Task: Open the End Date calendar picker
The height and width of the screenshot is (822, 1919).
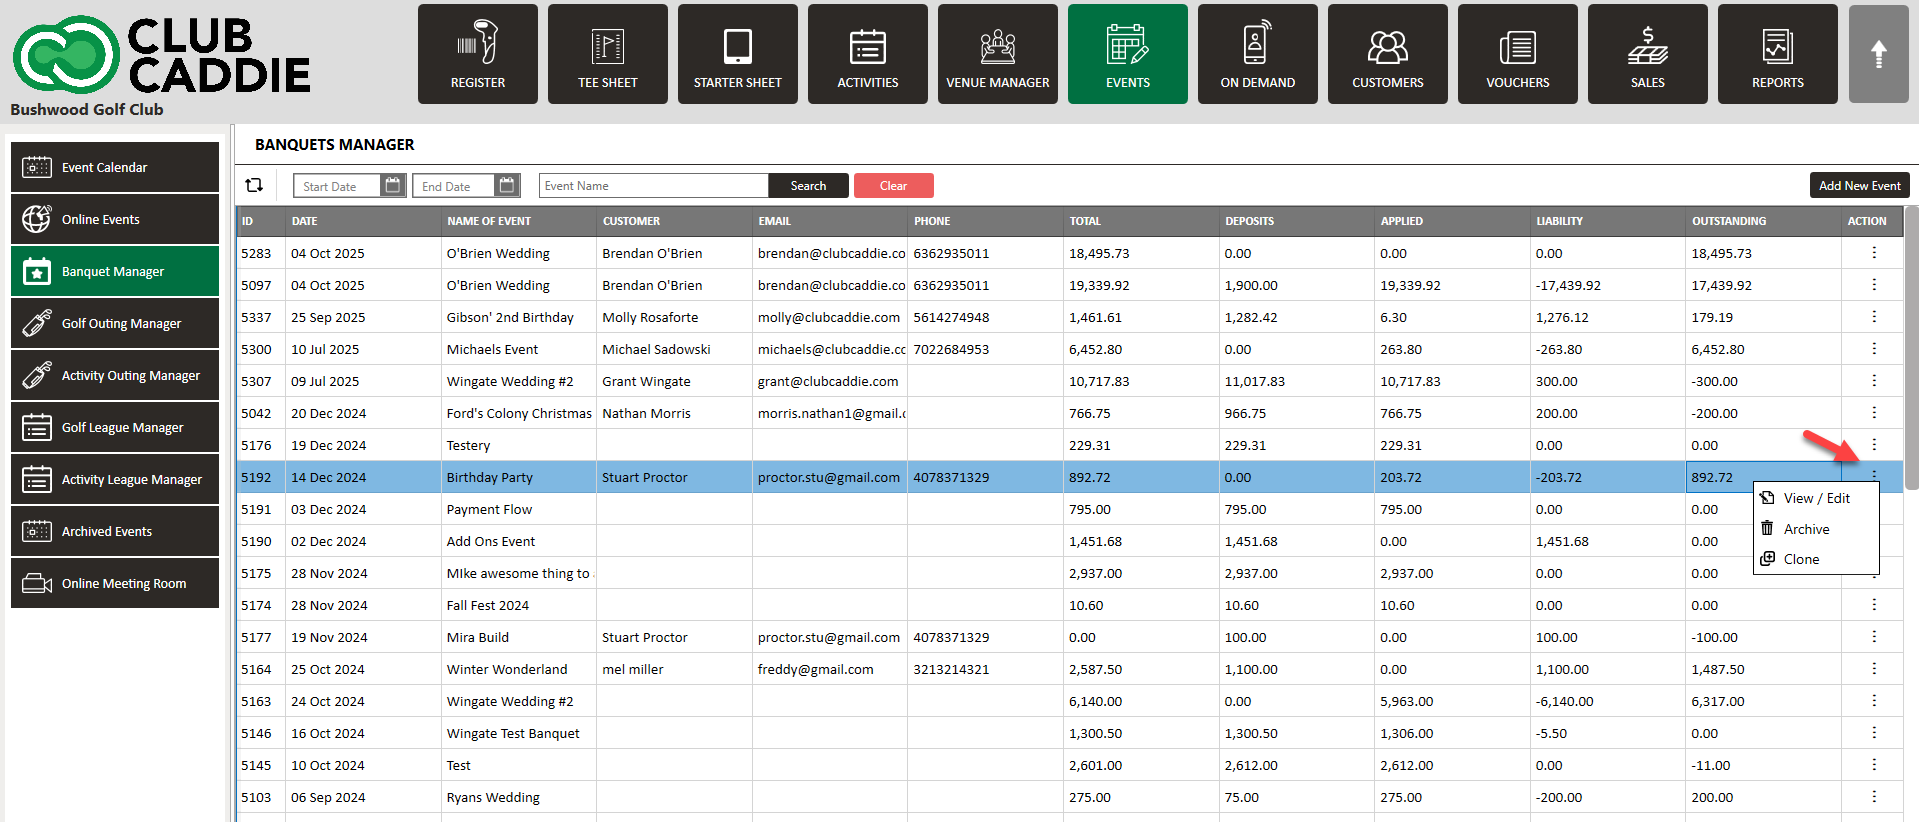Action: tap(507, 185)
